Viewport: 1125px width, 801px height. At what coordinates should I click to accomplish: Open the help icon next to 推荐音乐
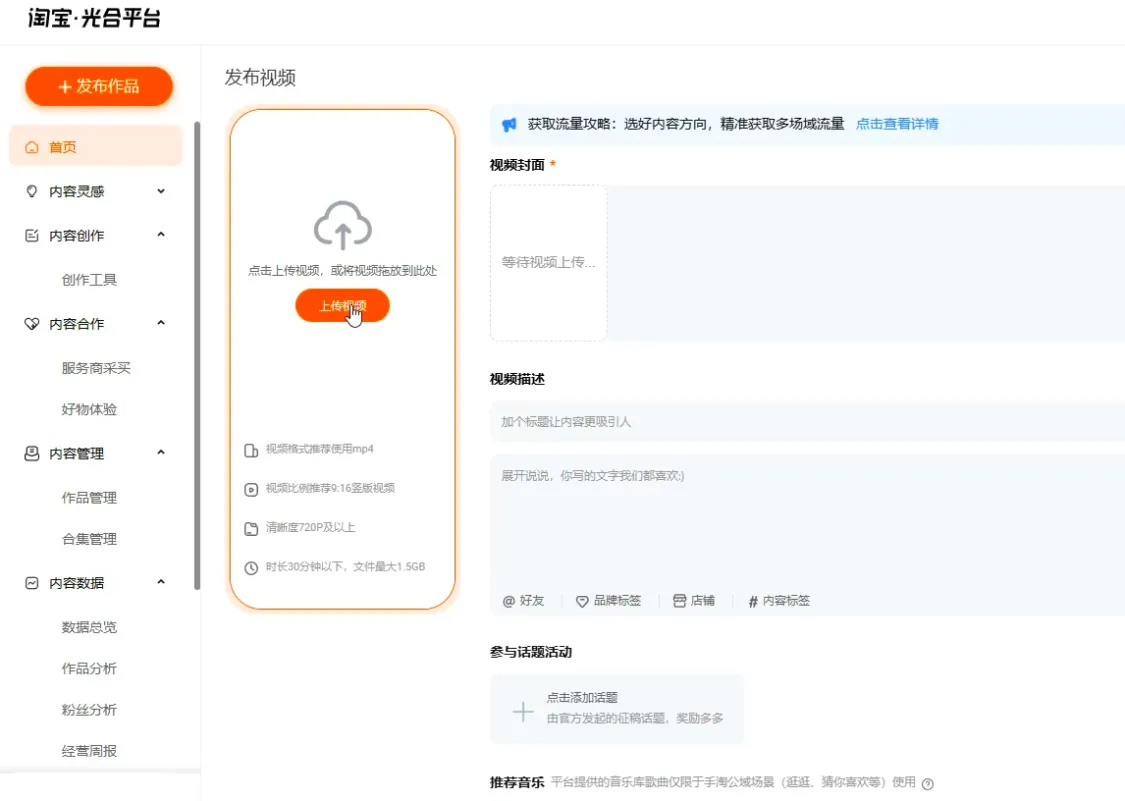coord(929,784)
